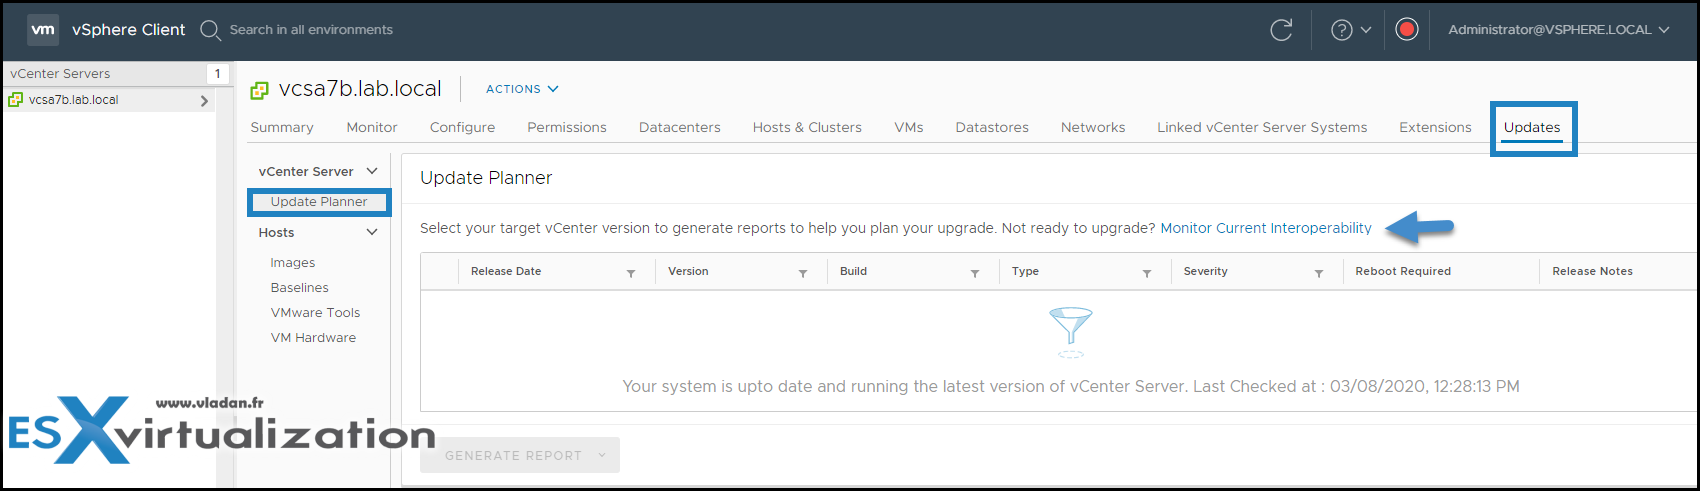
Task: Expand vcsa7b.lab.local navigator arrow
Action: coord(204,100)
